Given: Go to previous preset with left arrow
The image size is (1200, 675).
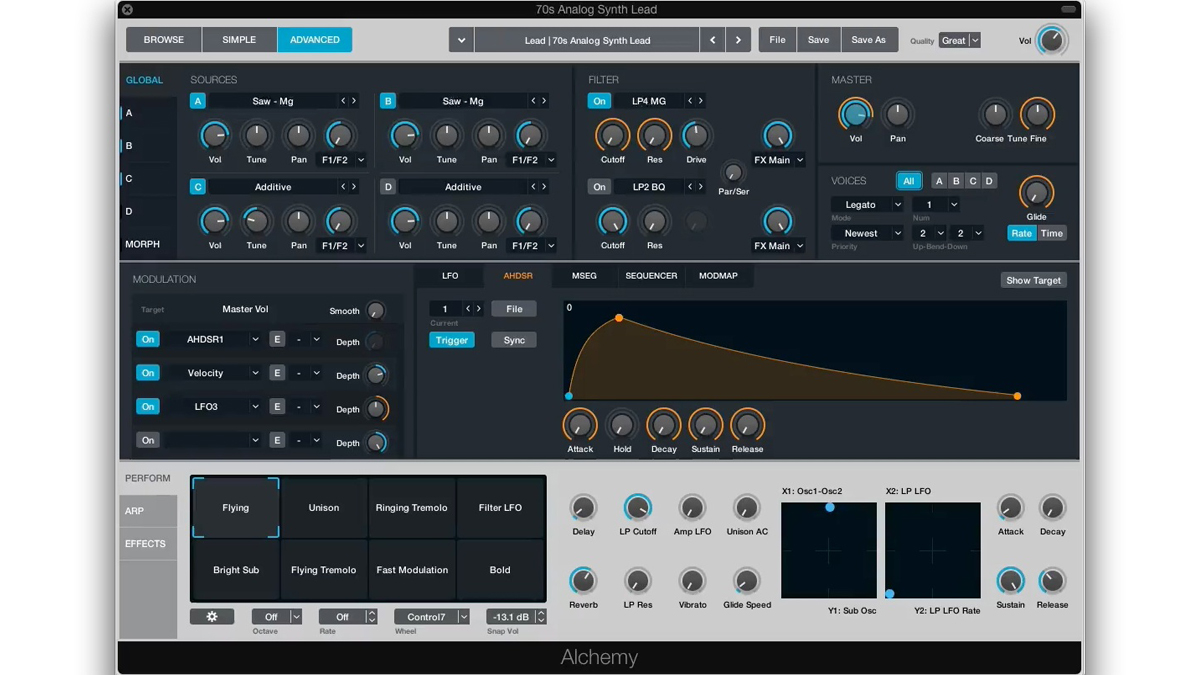Looking at the screenshot, I should (713, 40).
